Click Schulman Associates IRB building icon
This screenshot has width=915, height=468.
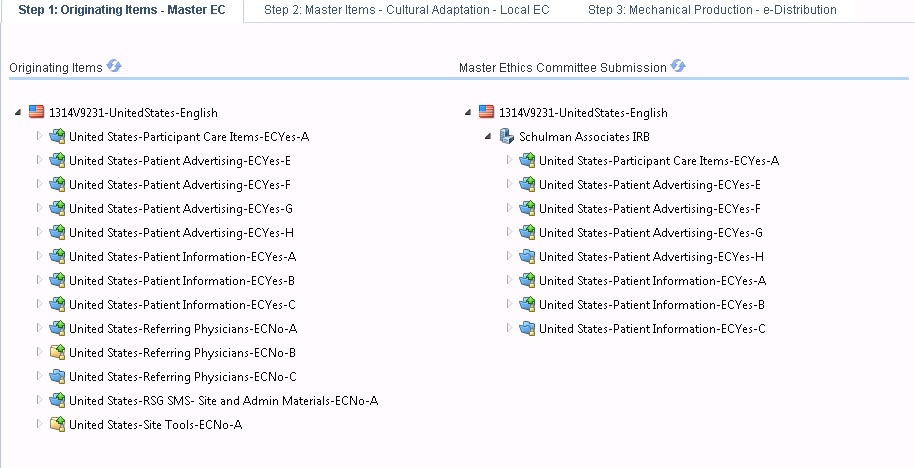click(507, 137)
